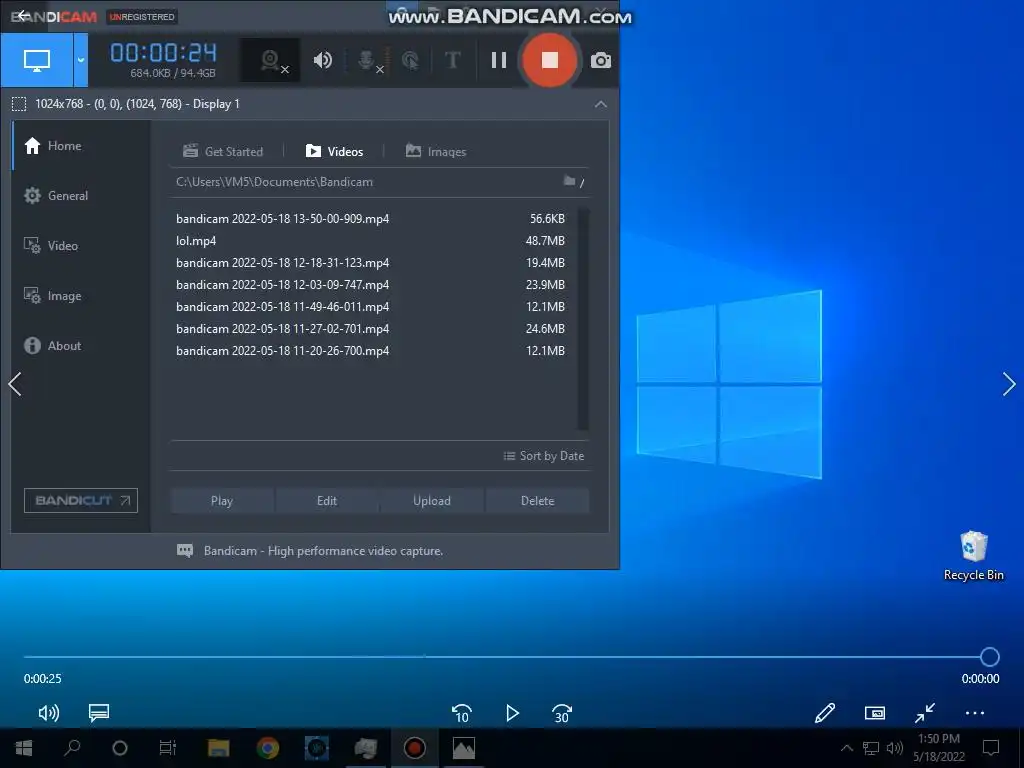Select bandicam 2022-05-18 12-03-09-747.mp4

[x=370, y=285]
